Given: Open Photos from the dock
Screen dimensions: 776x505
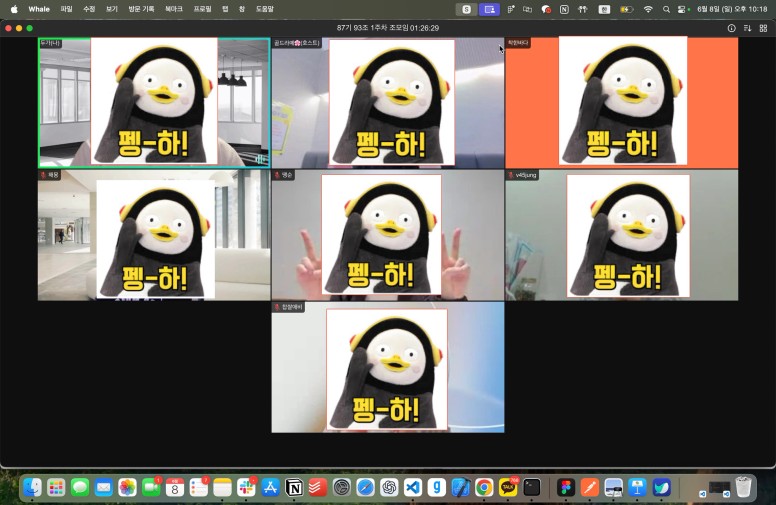Looking at the screenshot, I should (x=127, y=488).
